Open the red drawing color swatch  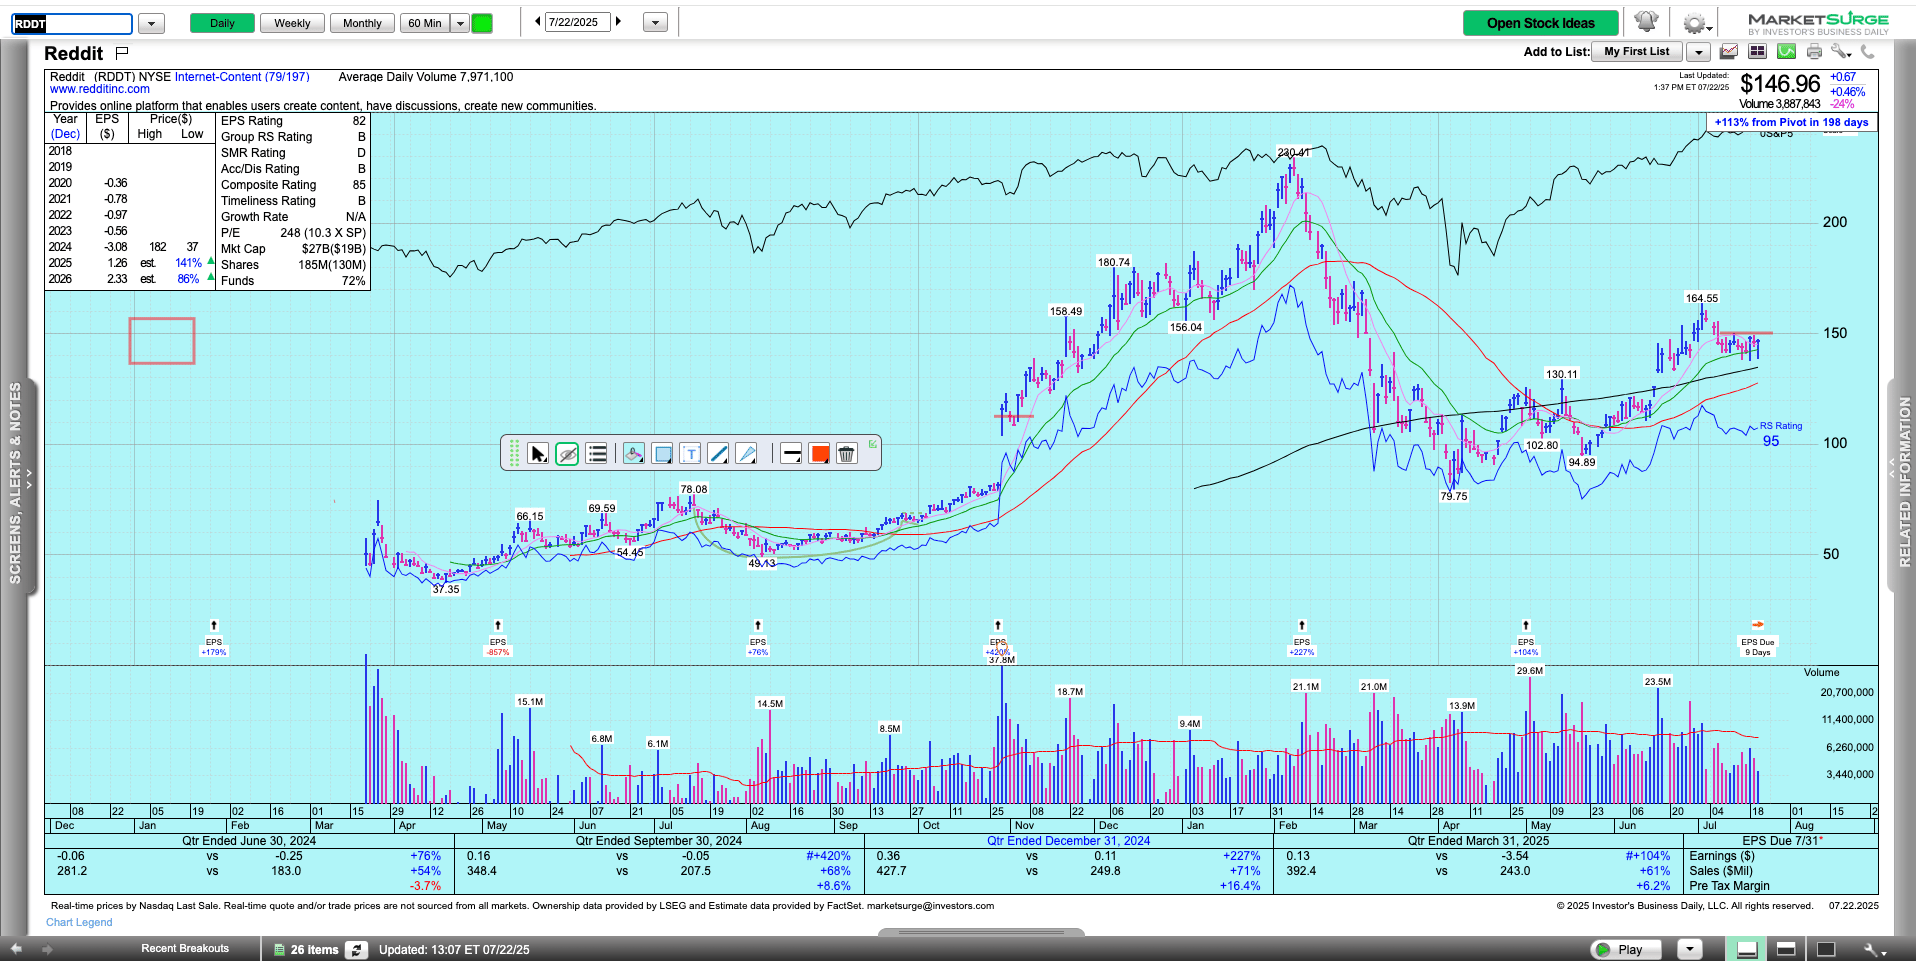[820, 454]
